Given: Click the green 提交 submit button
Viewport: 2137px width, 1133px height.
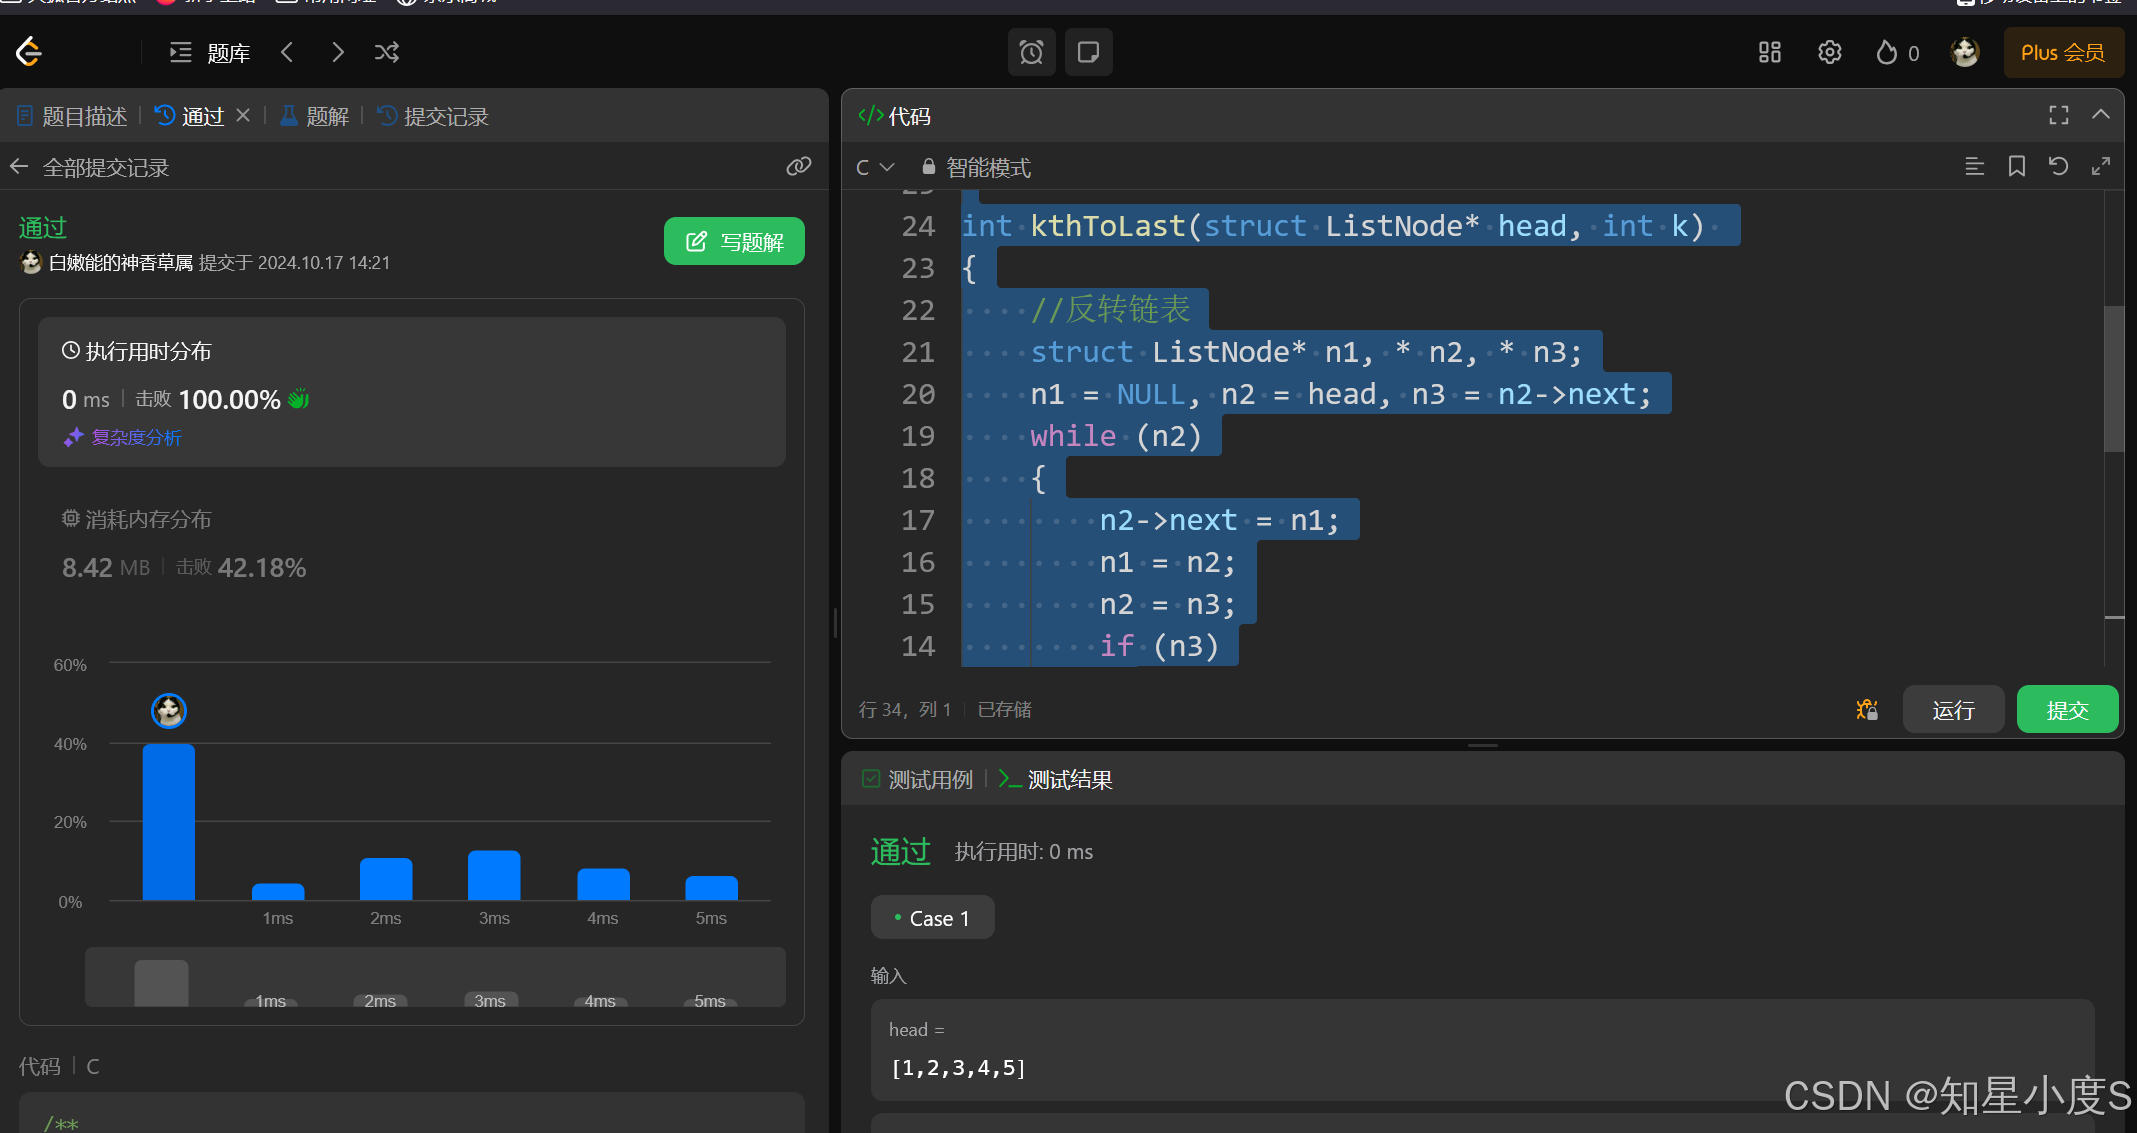Looking at the screenshot, I should (x=2066, y=710).
